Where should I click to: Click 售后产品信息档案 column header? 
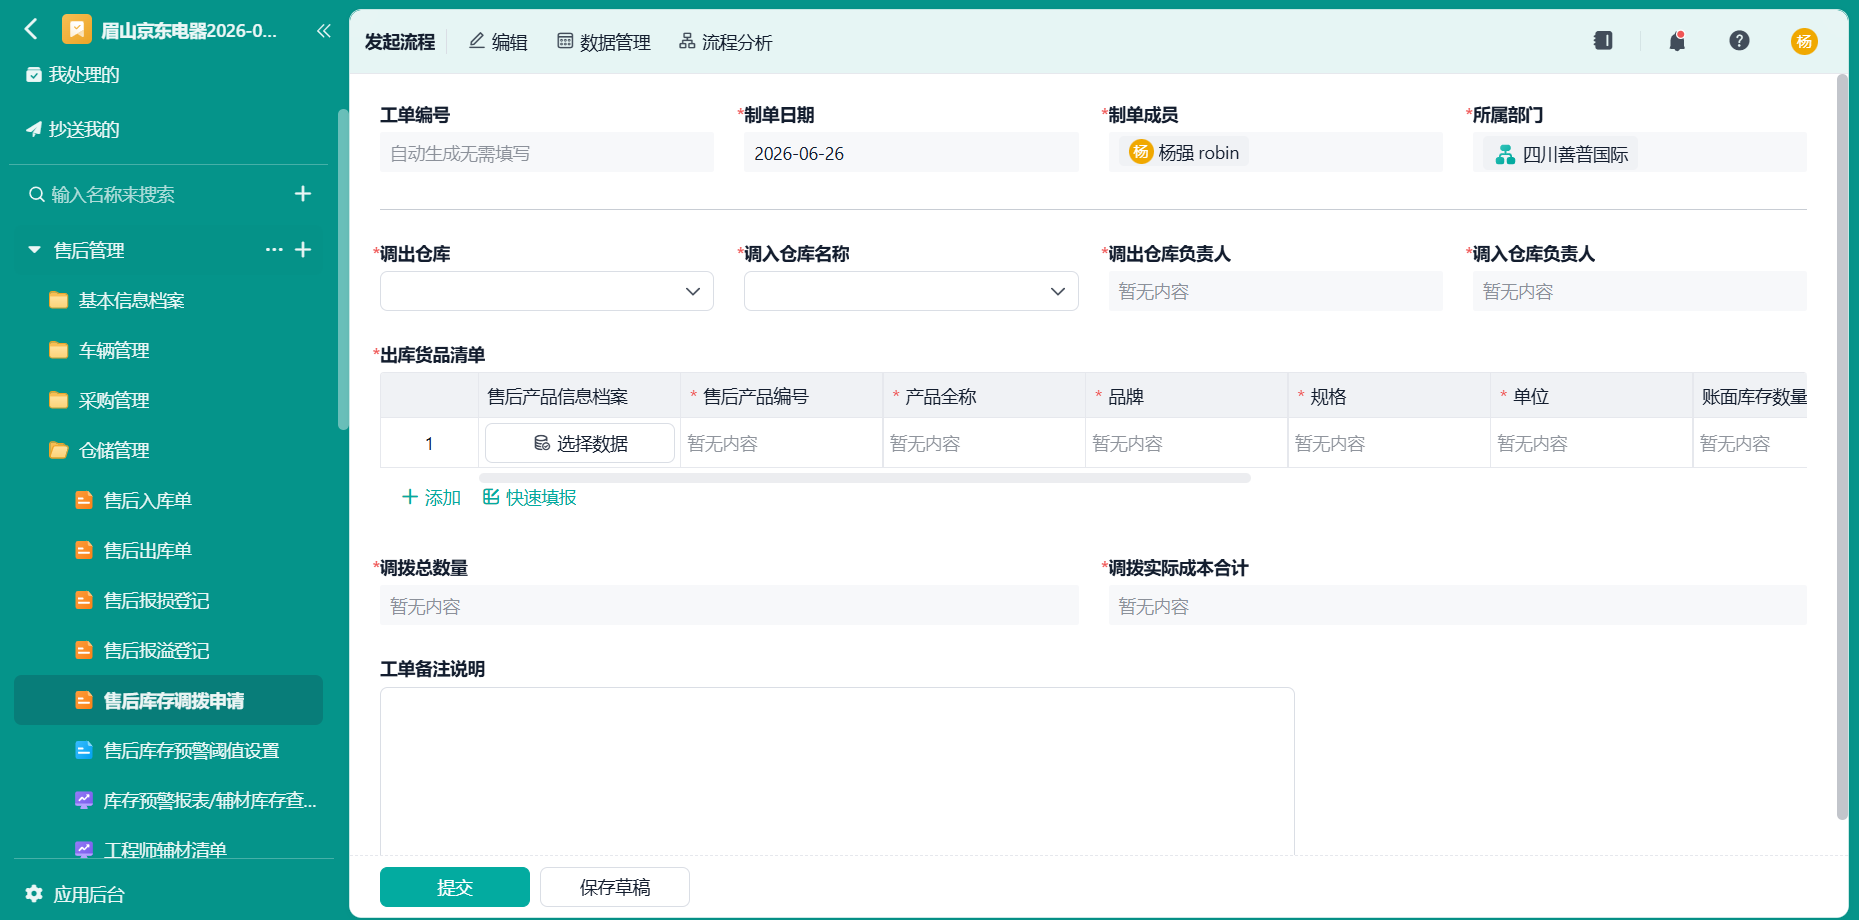click(579, 396)
